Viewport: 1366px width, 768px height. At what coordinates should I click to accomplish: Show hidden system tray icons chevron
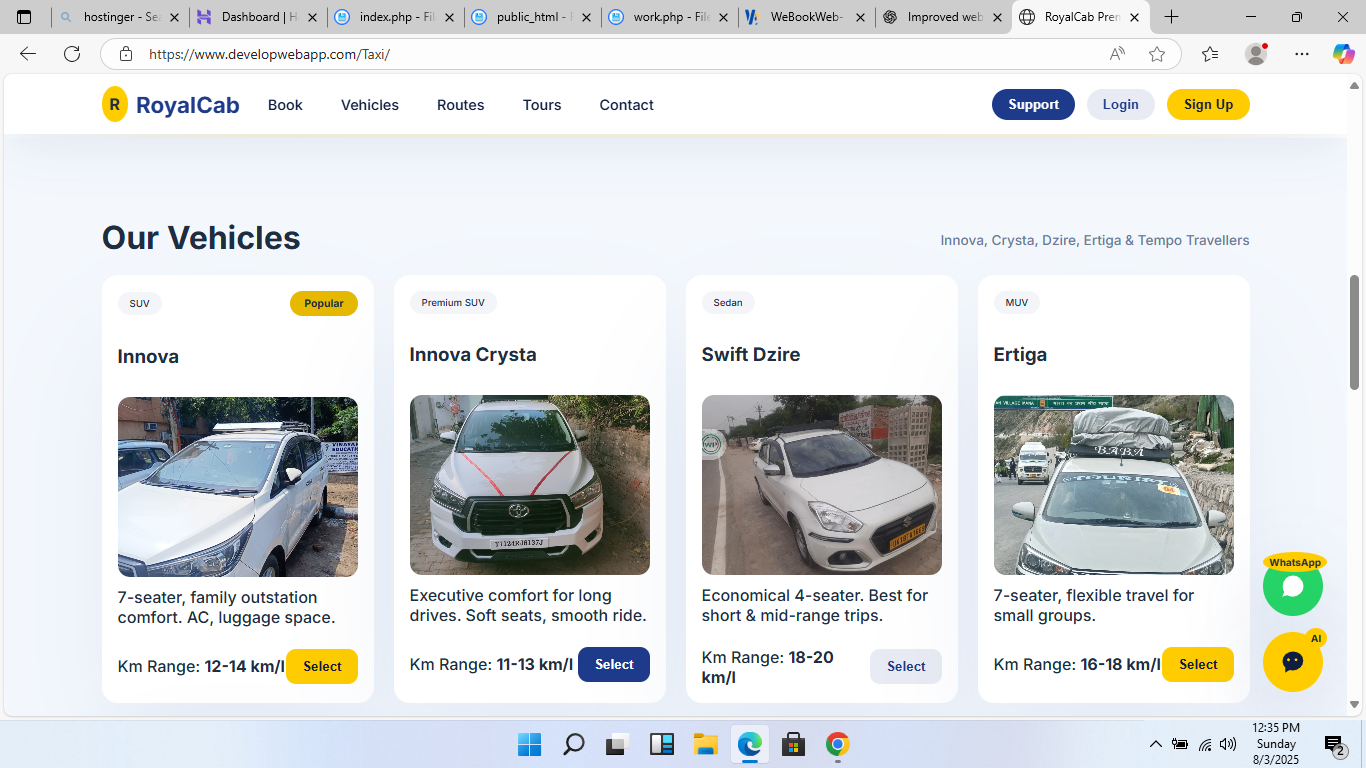[1155, 744]
